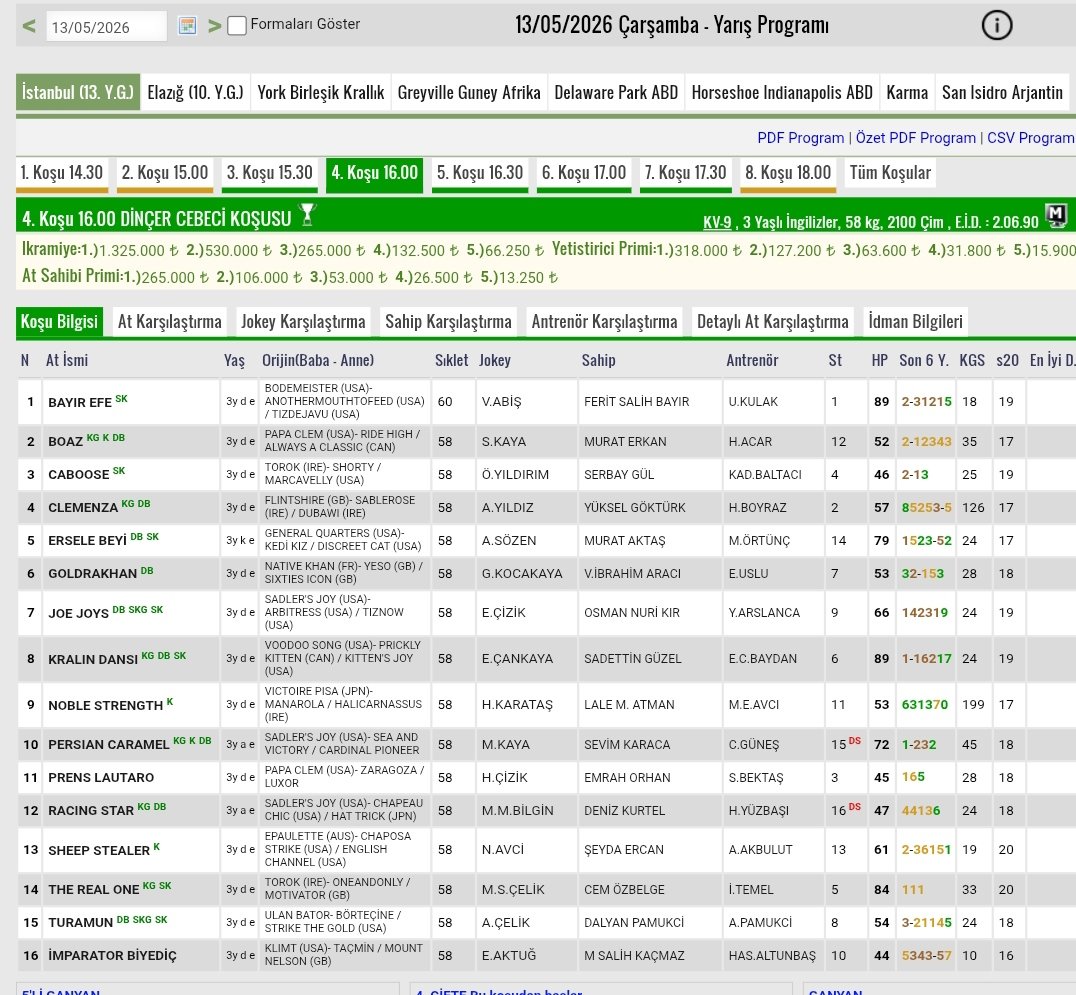Open Antrenör Karşılaştırma tab
The image size is (1076, 995).
click(x=605, y=322)
